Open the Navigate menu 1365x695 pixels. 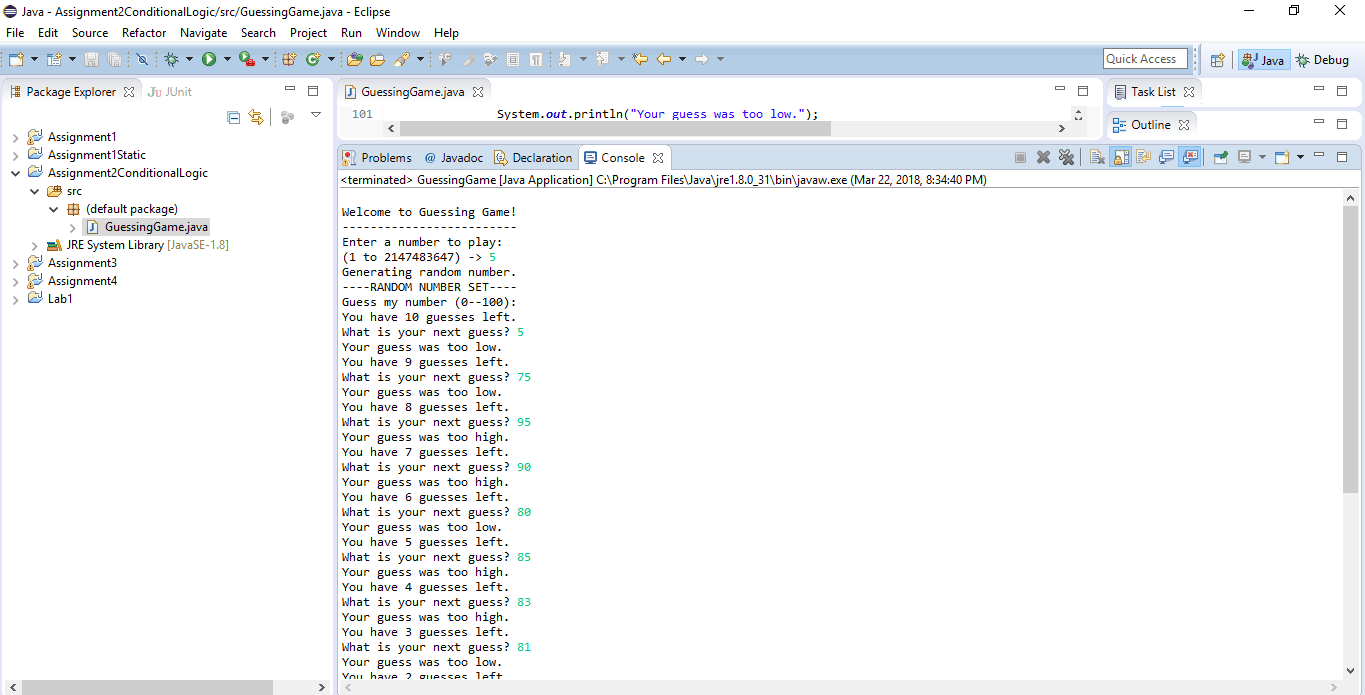click(203, 33)
